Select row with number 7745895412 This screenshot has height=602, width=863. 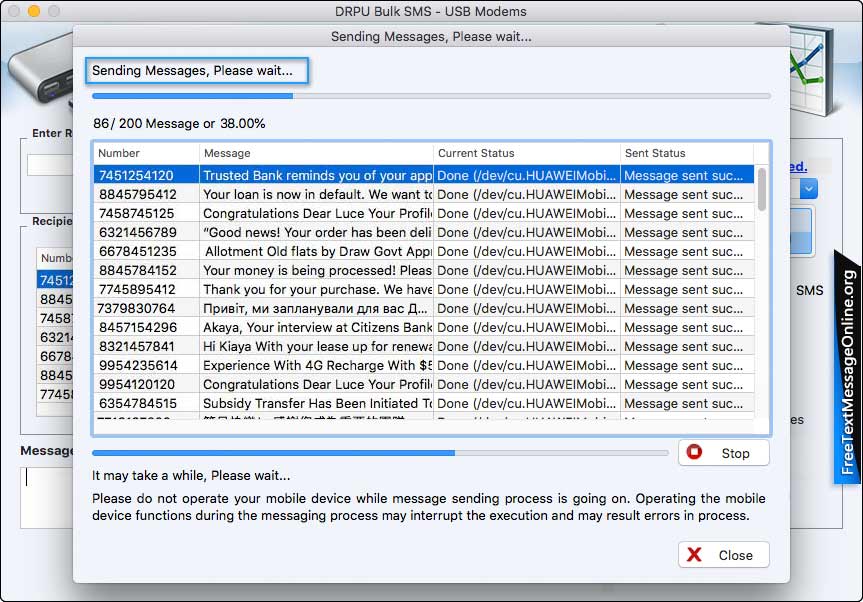pos(424,289)
